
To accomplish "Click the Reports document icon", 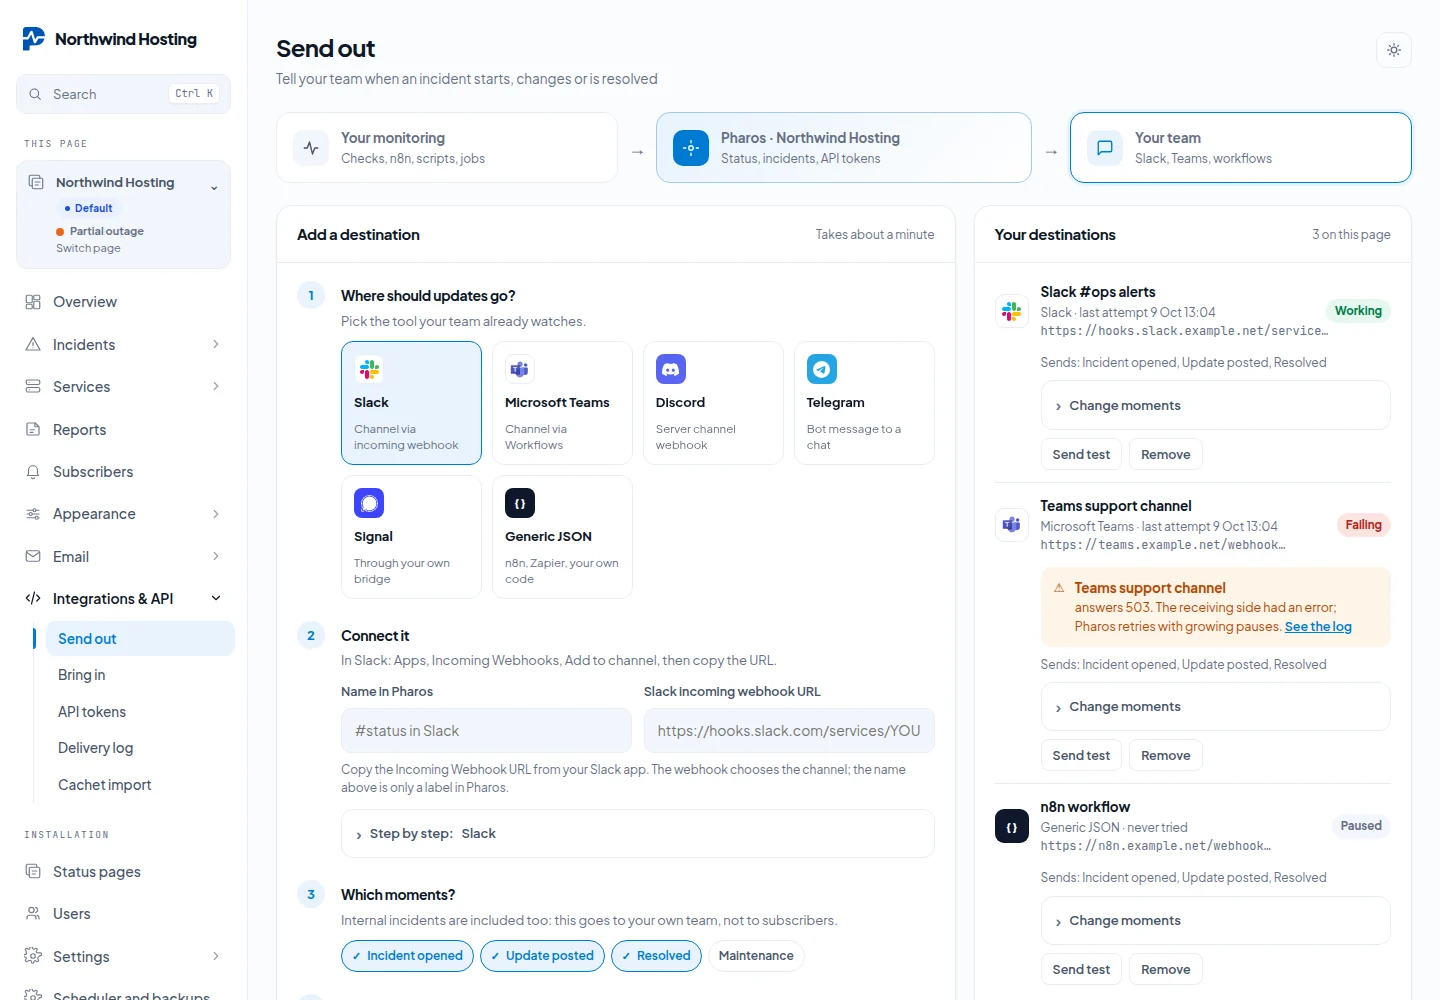I will (x=33, y=429).
